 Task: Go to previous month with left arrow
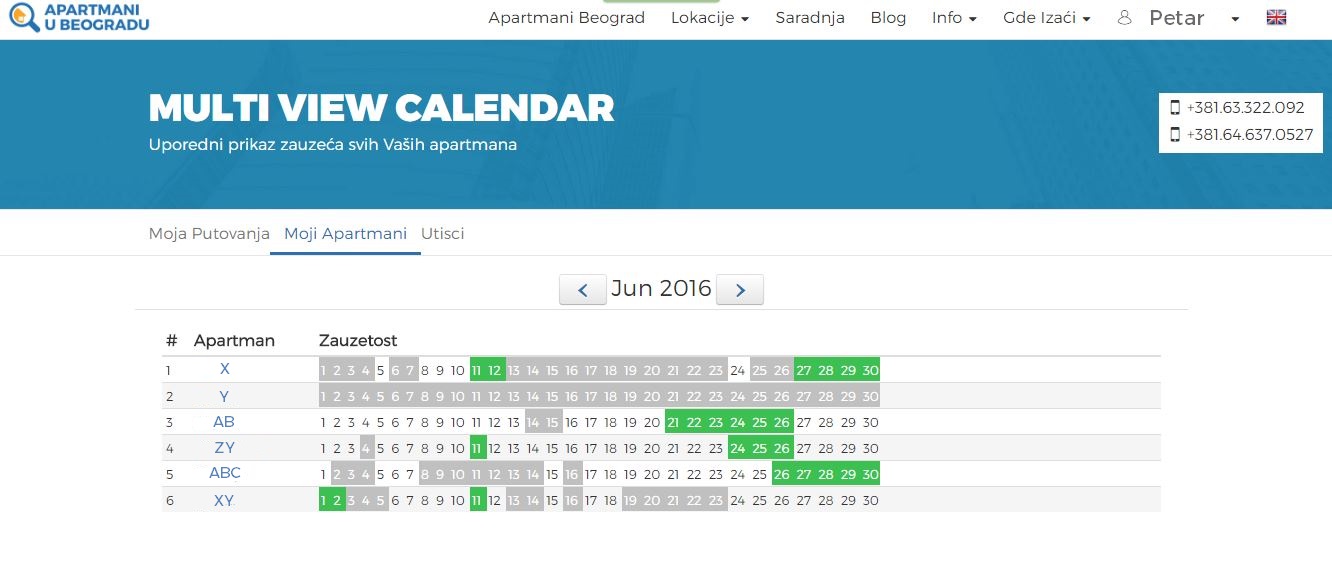pos(582,290)
